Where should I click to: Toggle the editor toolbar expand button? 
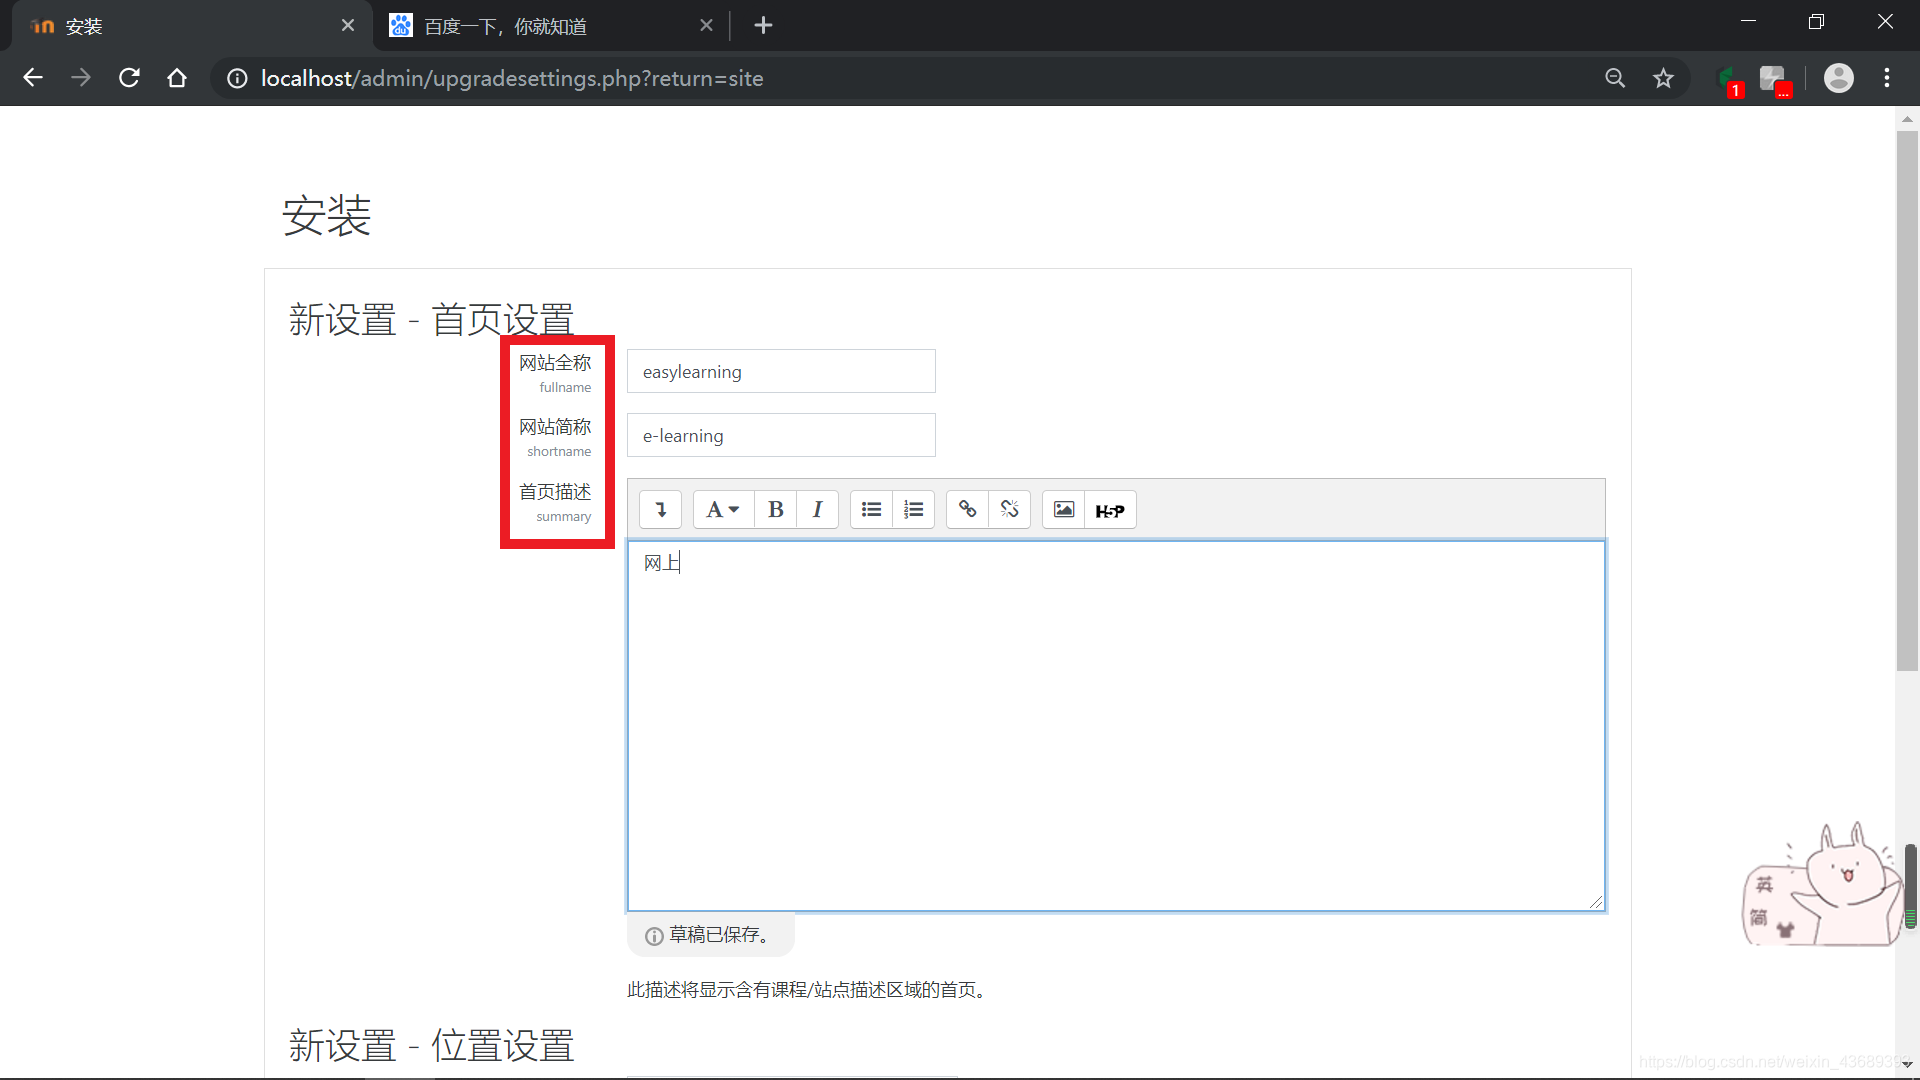click(x=660, y=510)
